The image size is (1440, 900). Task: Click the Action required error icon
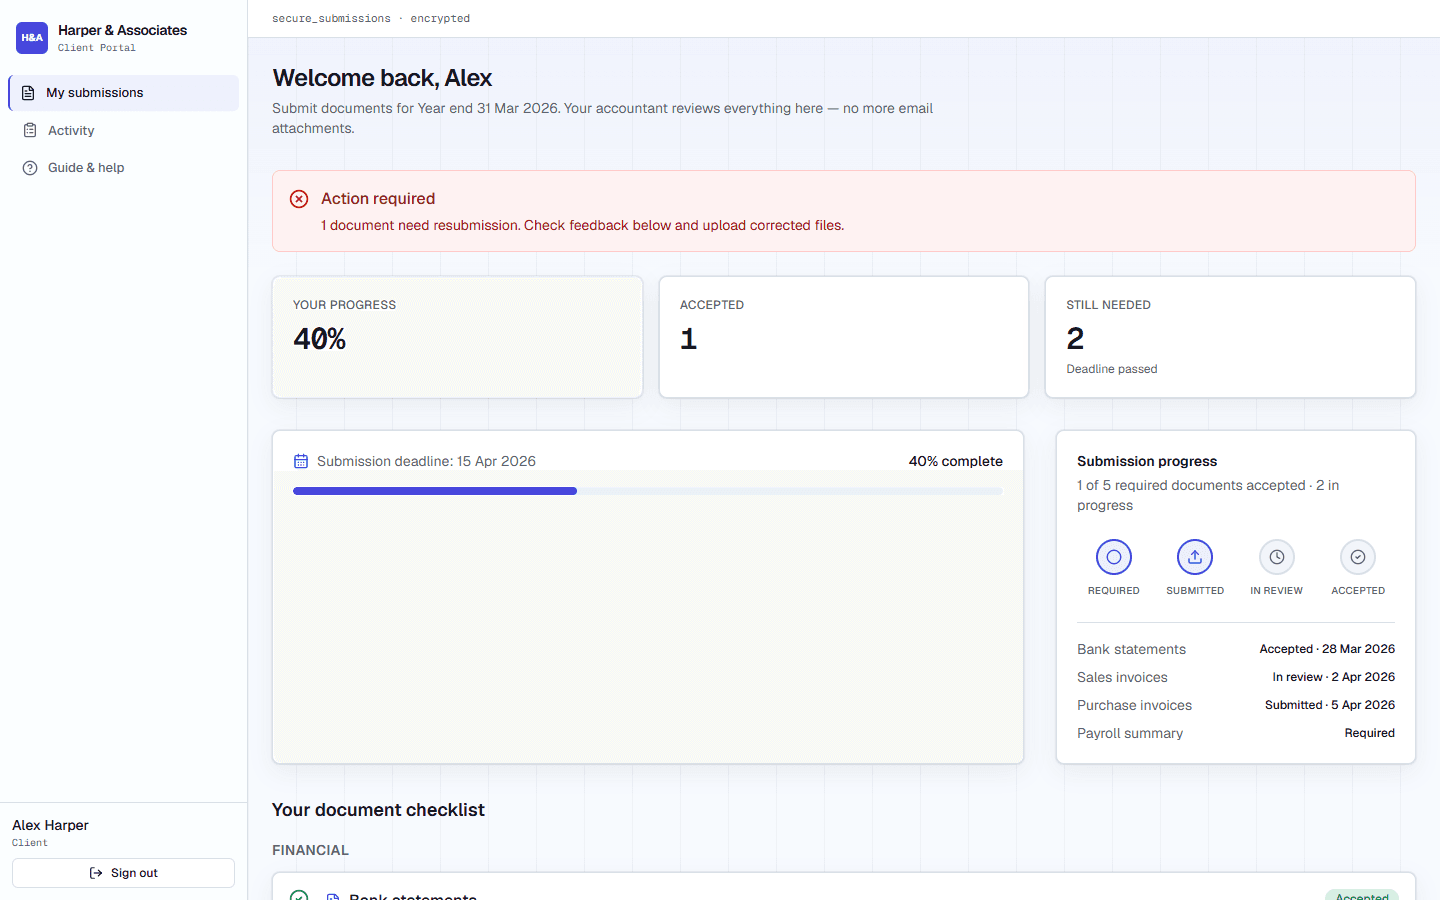coord(299,199)
